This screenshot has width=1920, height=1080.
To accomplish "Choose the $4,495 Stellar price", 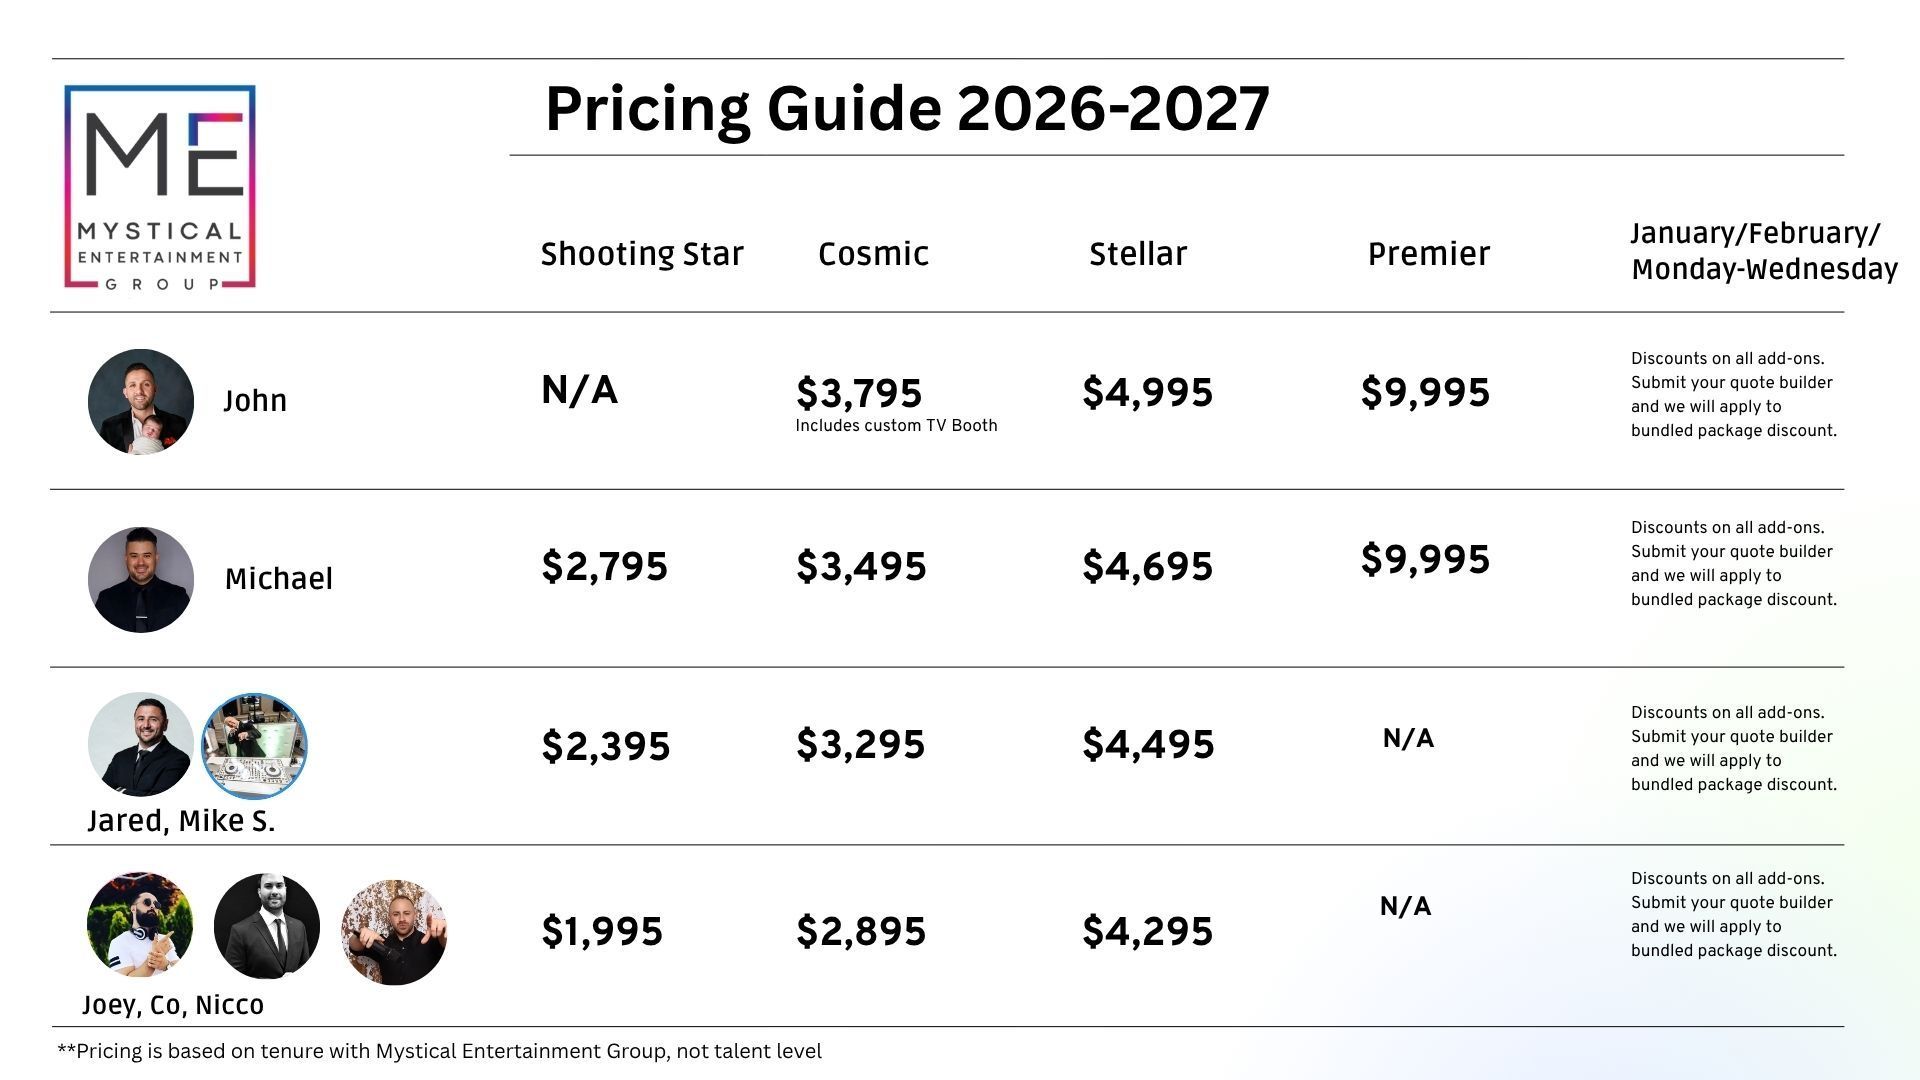I will click(x=1148, y=744).
